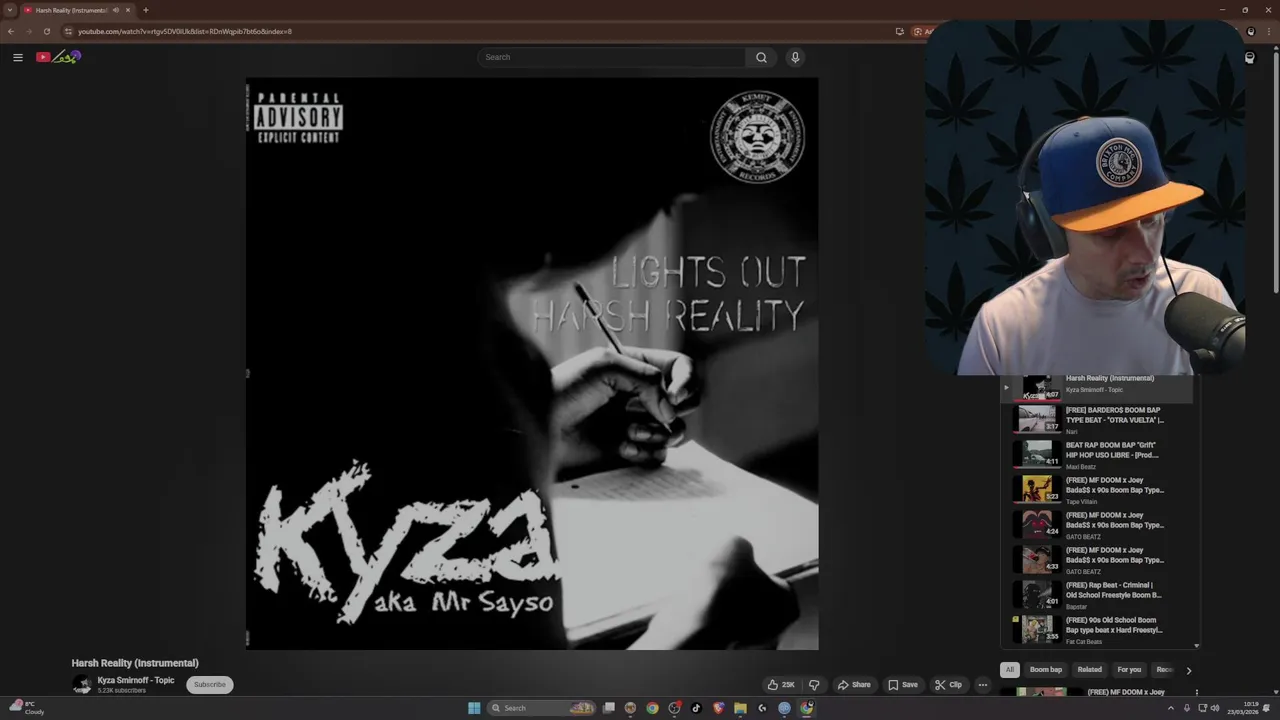Go back with the browser back arrow
1280x720 pixels.
[11, 31]
